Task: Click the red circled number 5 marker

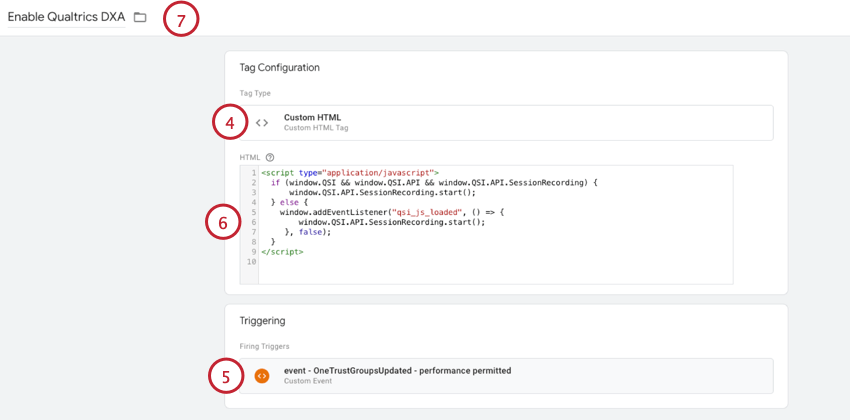Action: [x=226, y=377]
